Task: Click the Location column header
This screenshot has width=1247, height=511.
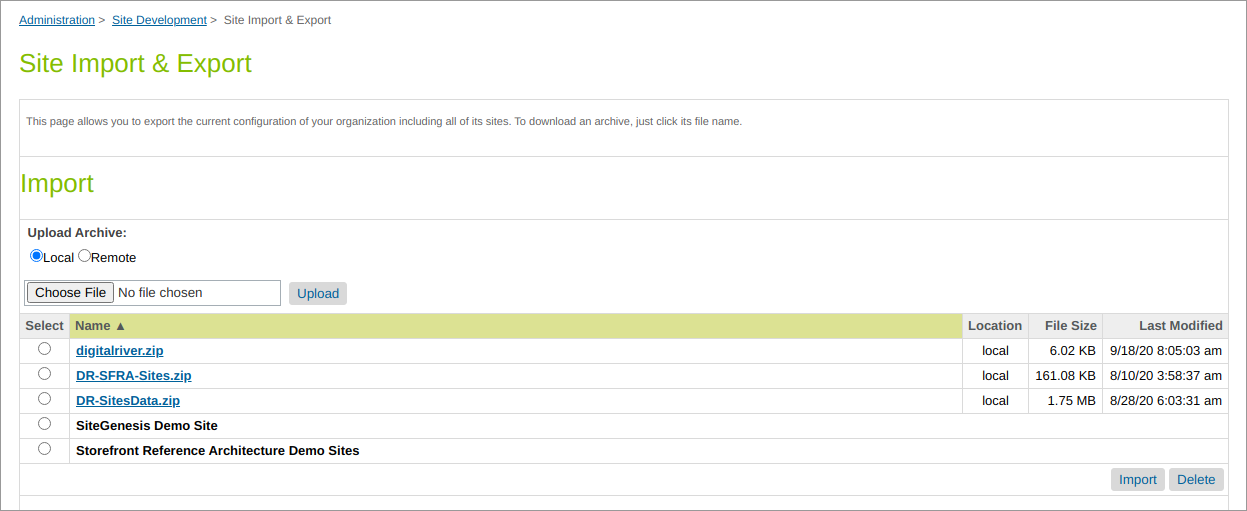Action: point(994,326)
